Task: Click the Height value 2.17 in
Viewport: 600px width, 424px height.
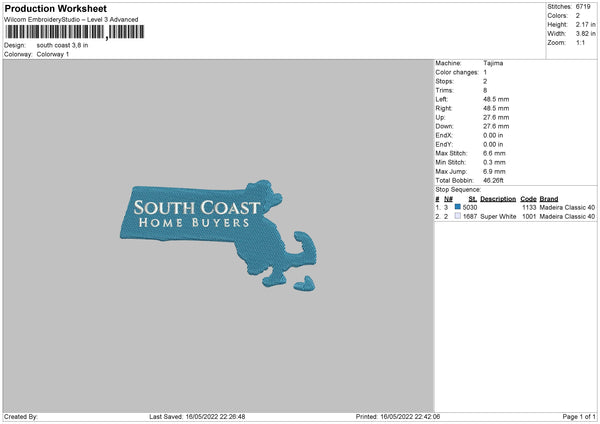Action: click(586, 24)
